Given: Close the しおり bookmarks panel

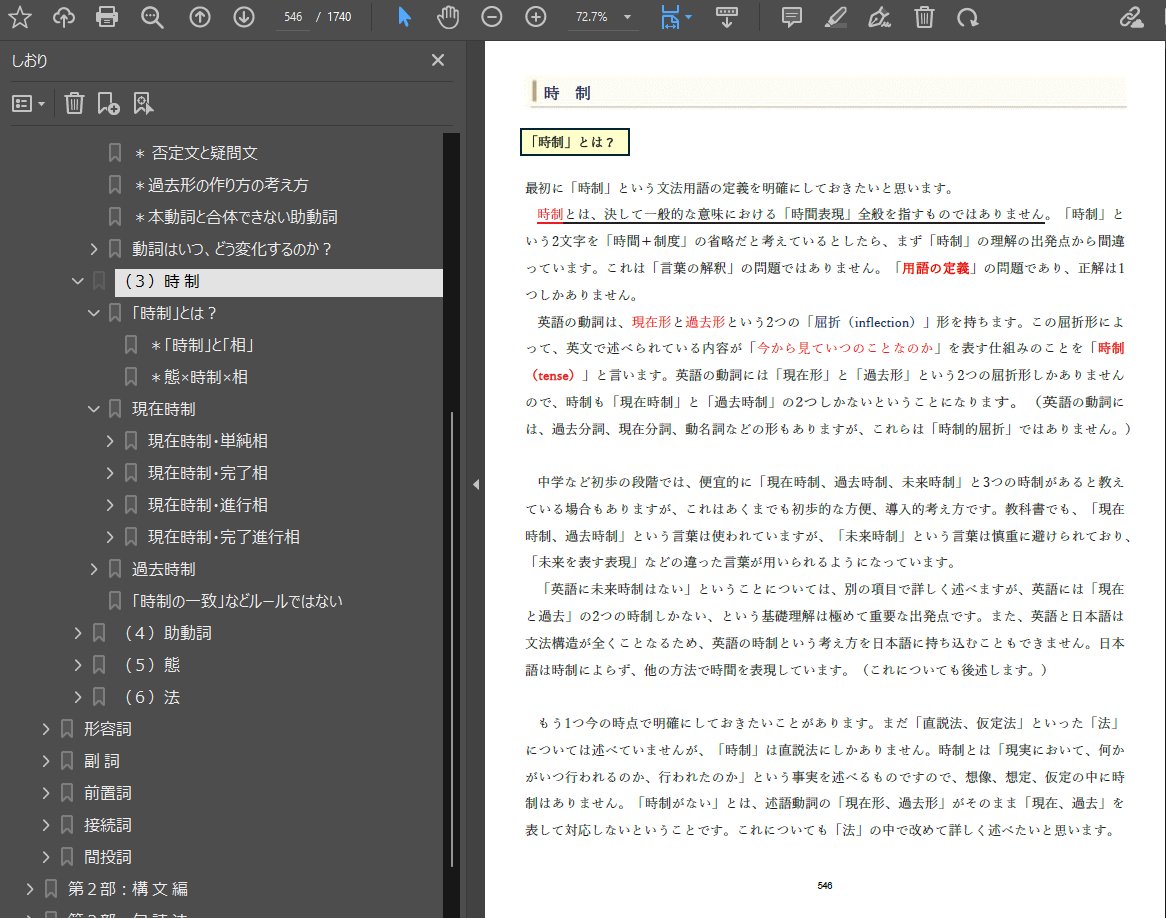Looking at the screenshot, I should click(438, 60).
